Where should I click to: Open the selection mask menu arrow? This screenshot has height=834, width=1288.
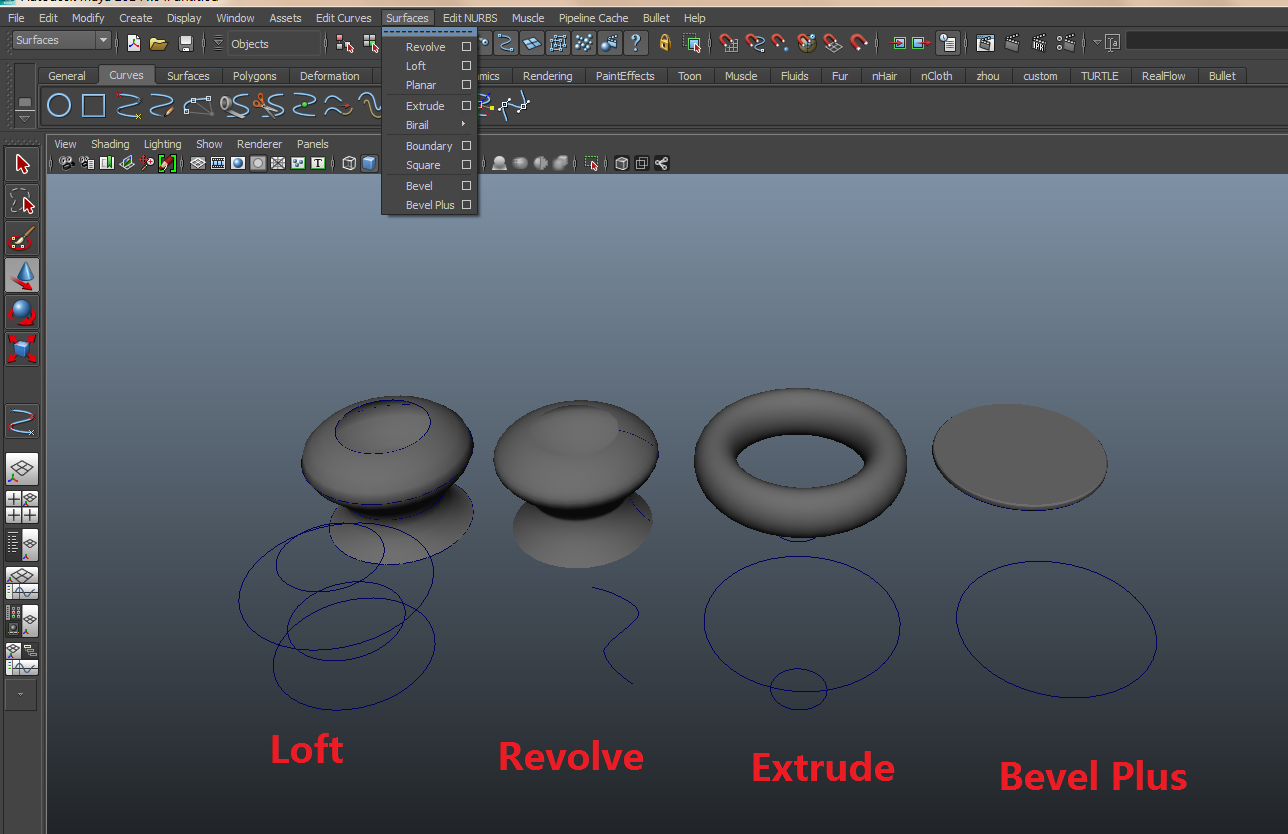point(219,43)
